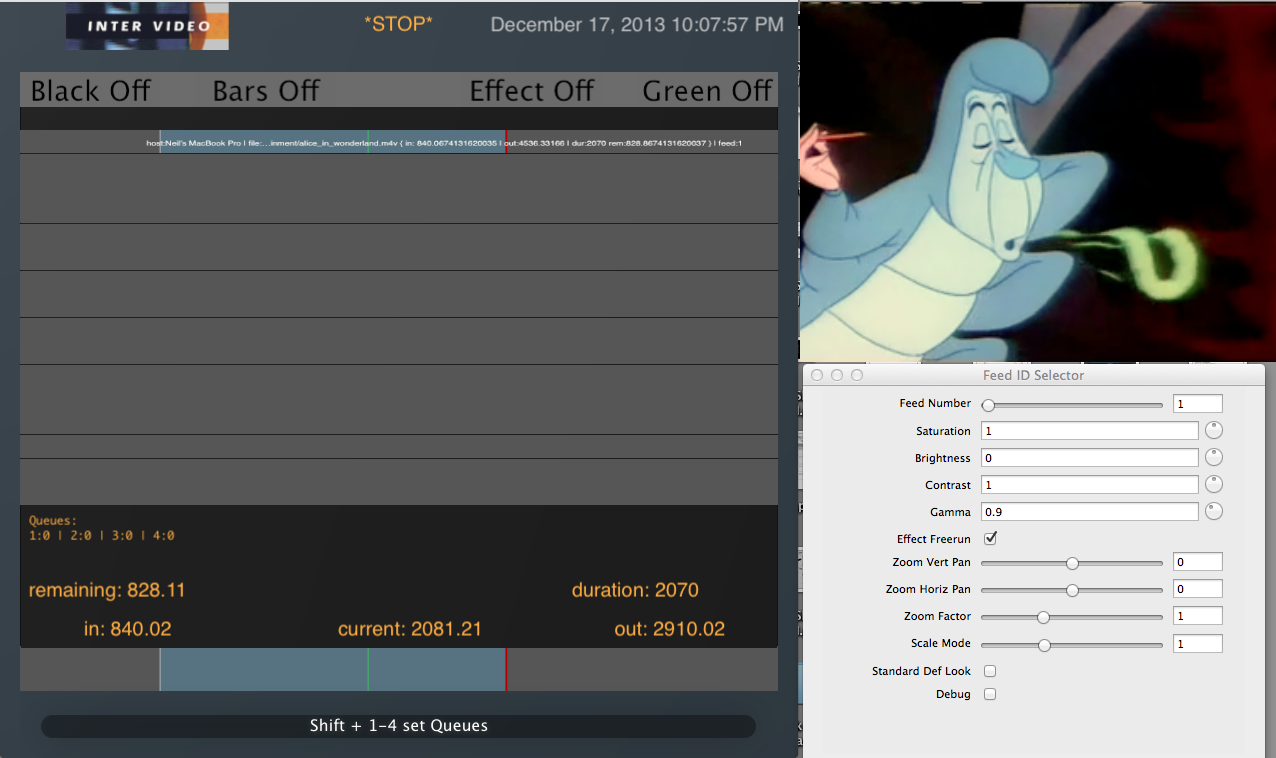Image resolution: width=1276 pixels, height=758 pixels.
Task: Click the Scale Mode value field
Action: click(x=1198, y=644)
